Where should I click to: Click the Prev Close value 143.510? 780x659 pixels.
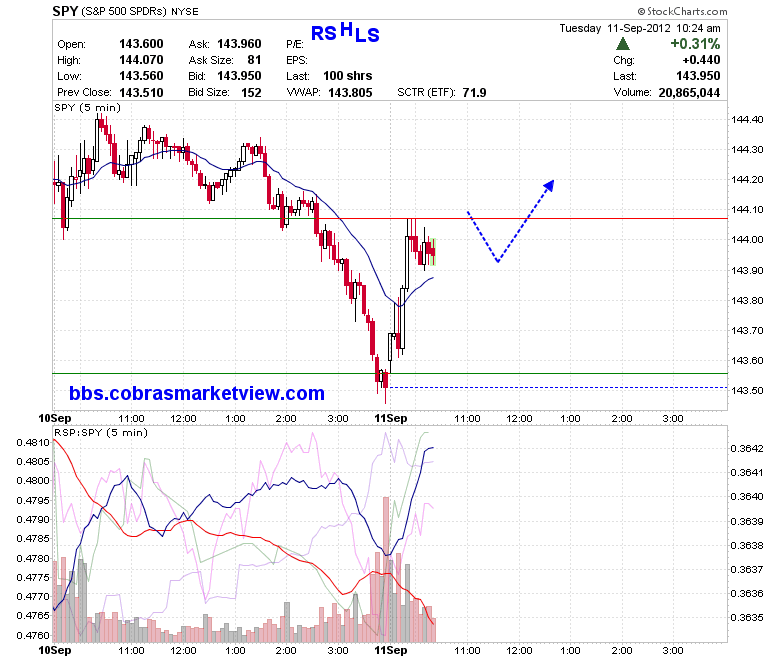point(141,93)
